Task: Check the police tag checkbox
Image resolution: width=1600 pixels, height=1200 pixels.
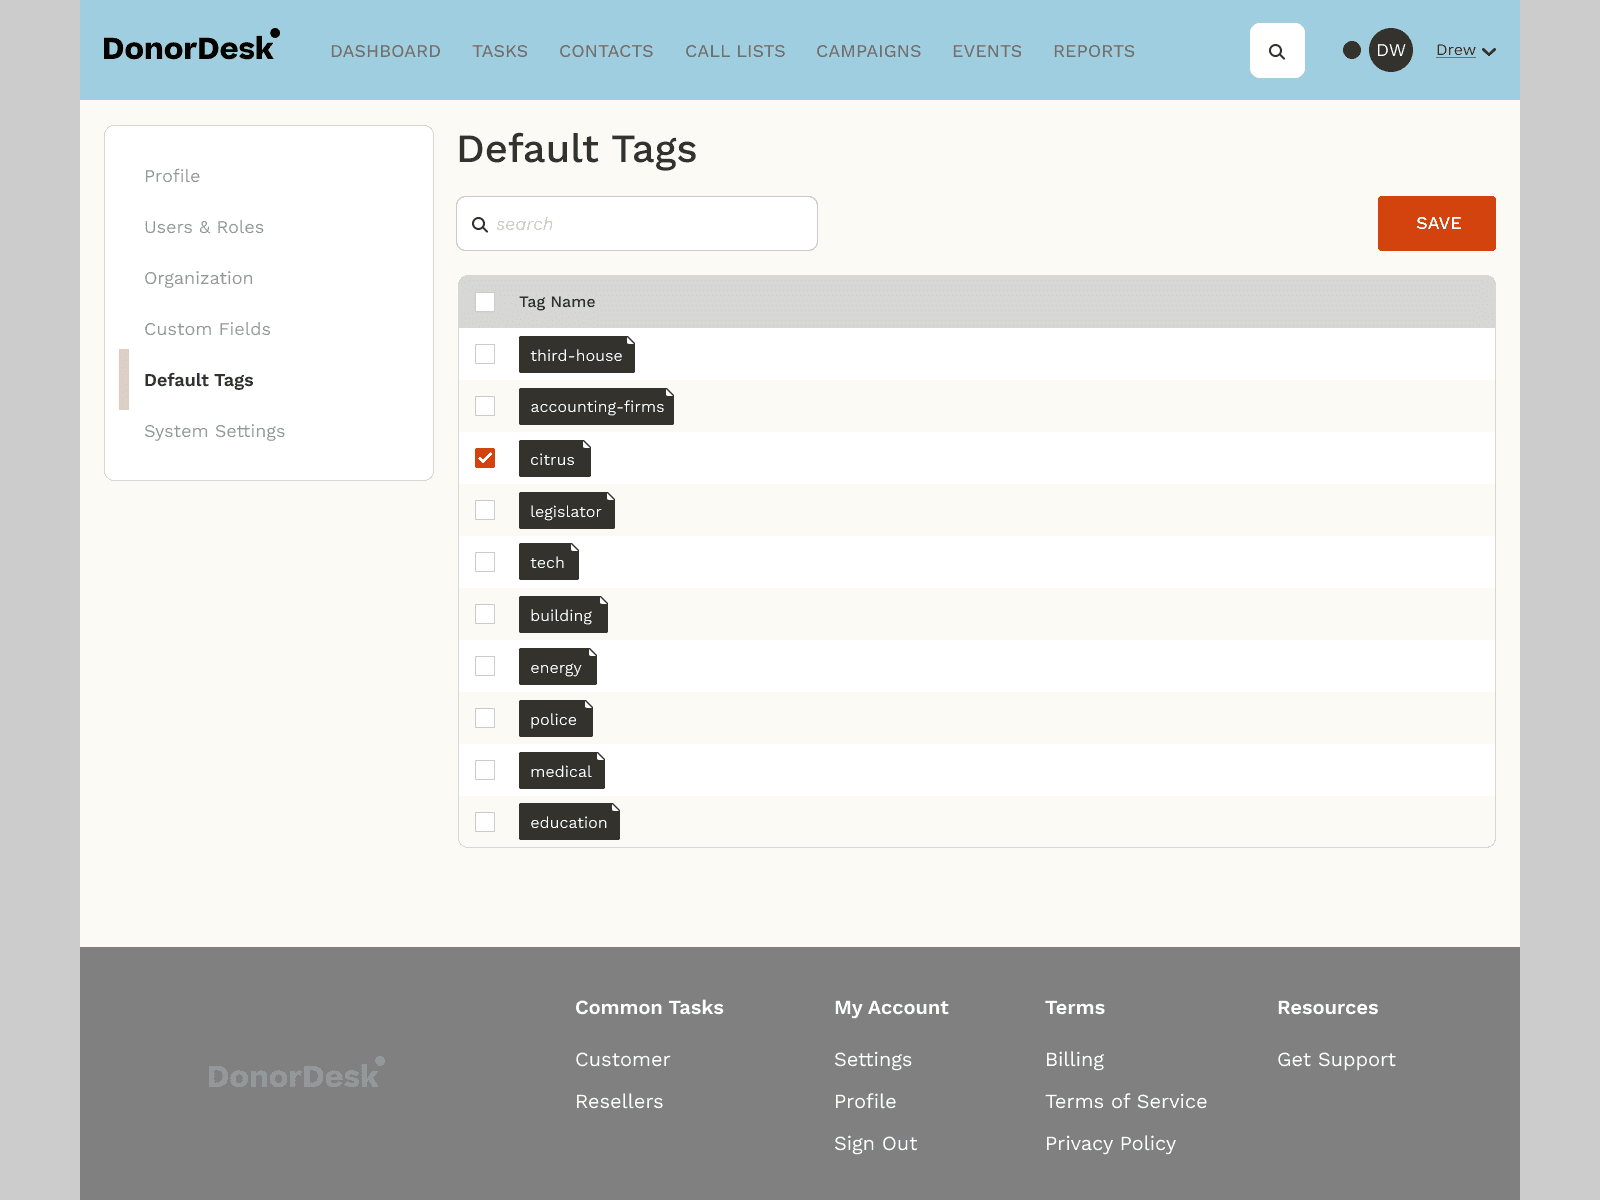Action: point(485,718)
